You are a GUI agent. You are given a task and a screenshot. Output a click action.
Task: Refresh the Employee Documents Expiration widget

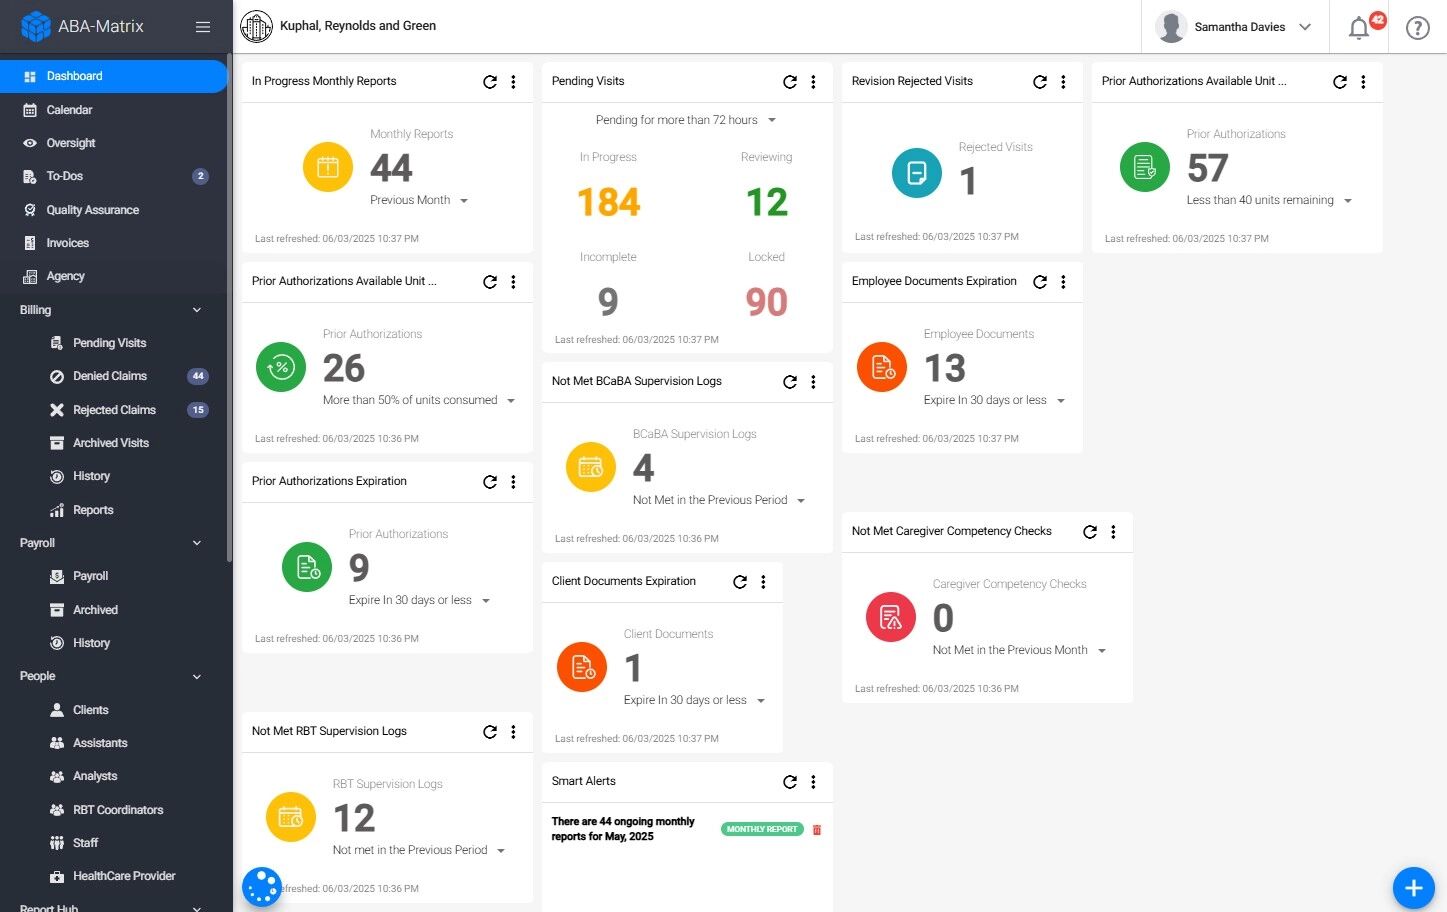[1040, 282]
